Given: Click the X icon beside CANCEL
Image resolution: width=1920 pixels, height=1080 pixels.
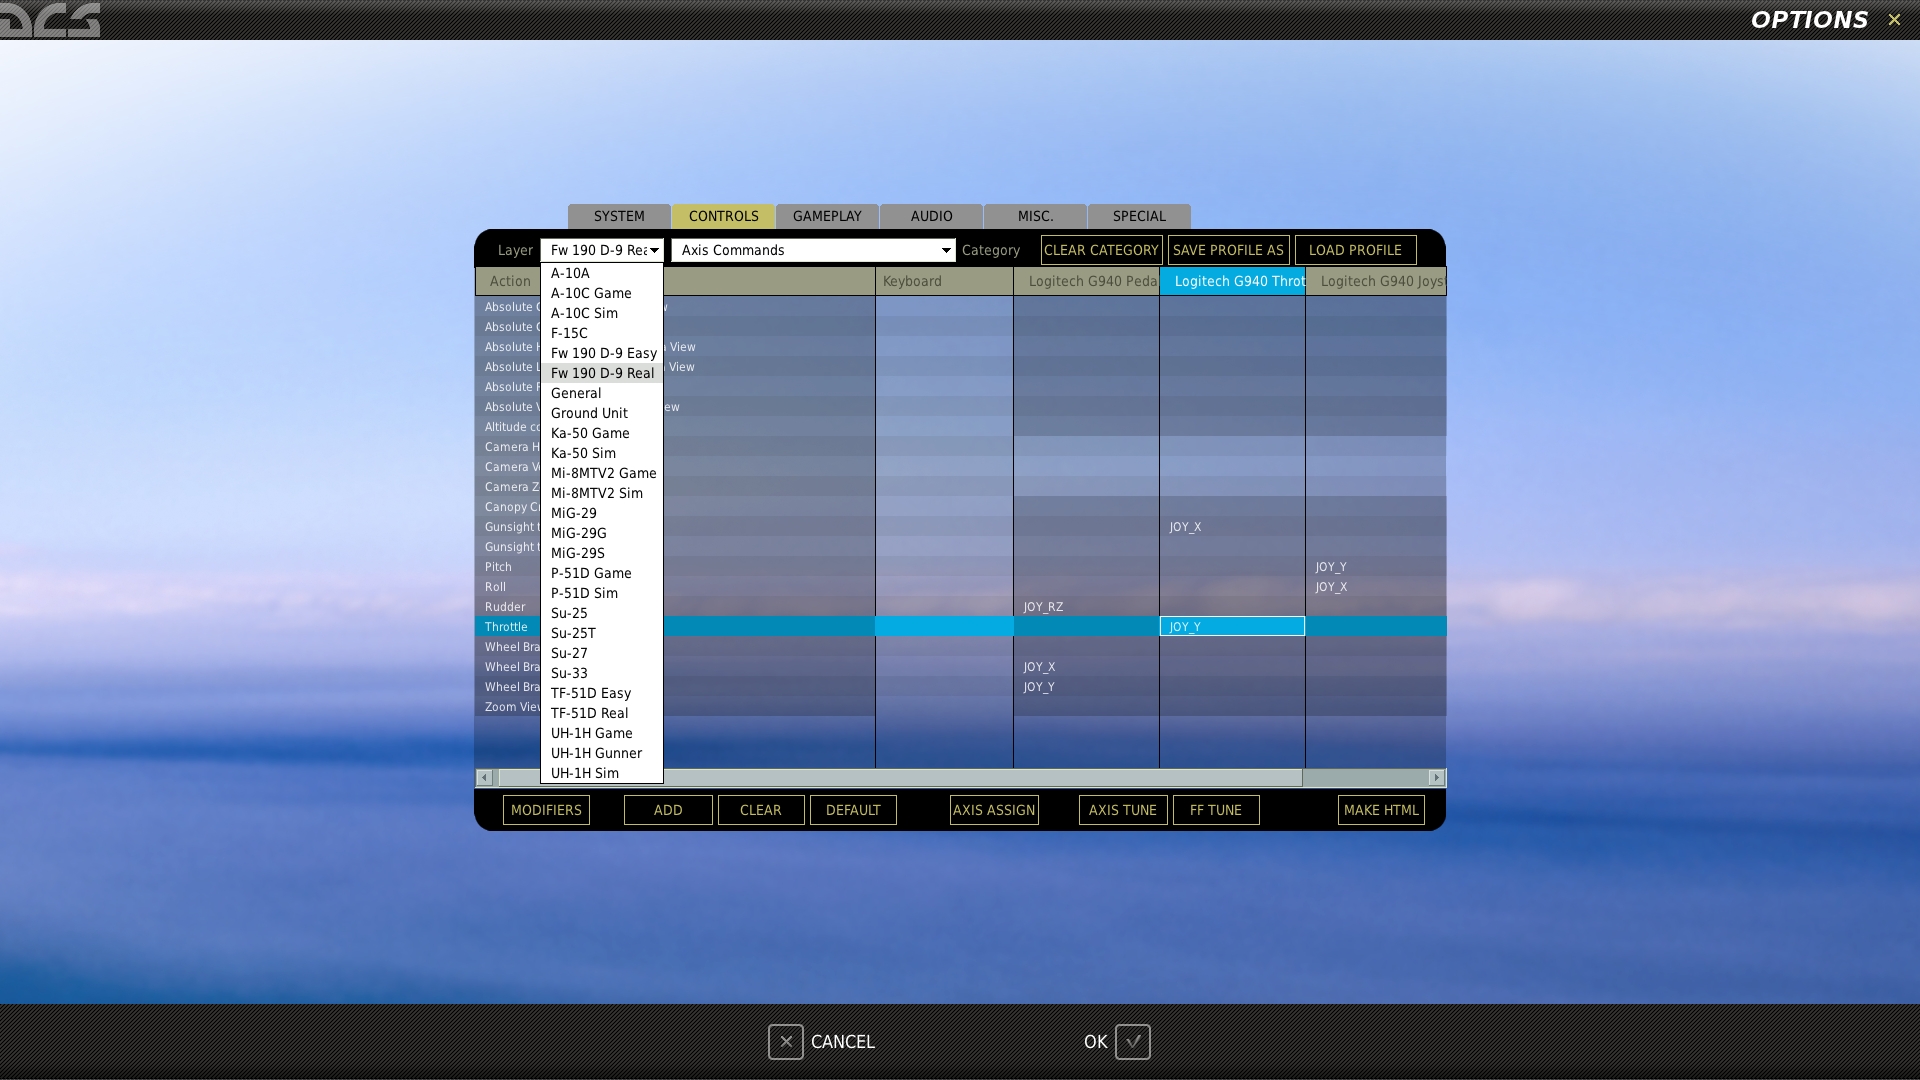Looking at the screenshot, I should 786,1042.
